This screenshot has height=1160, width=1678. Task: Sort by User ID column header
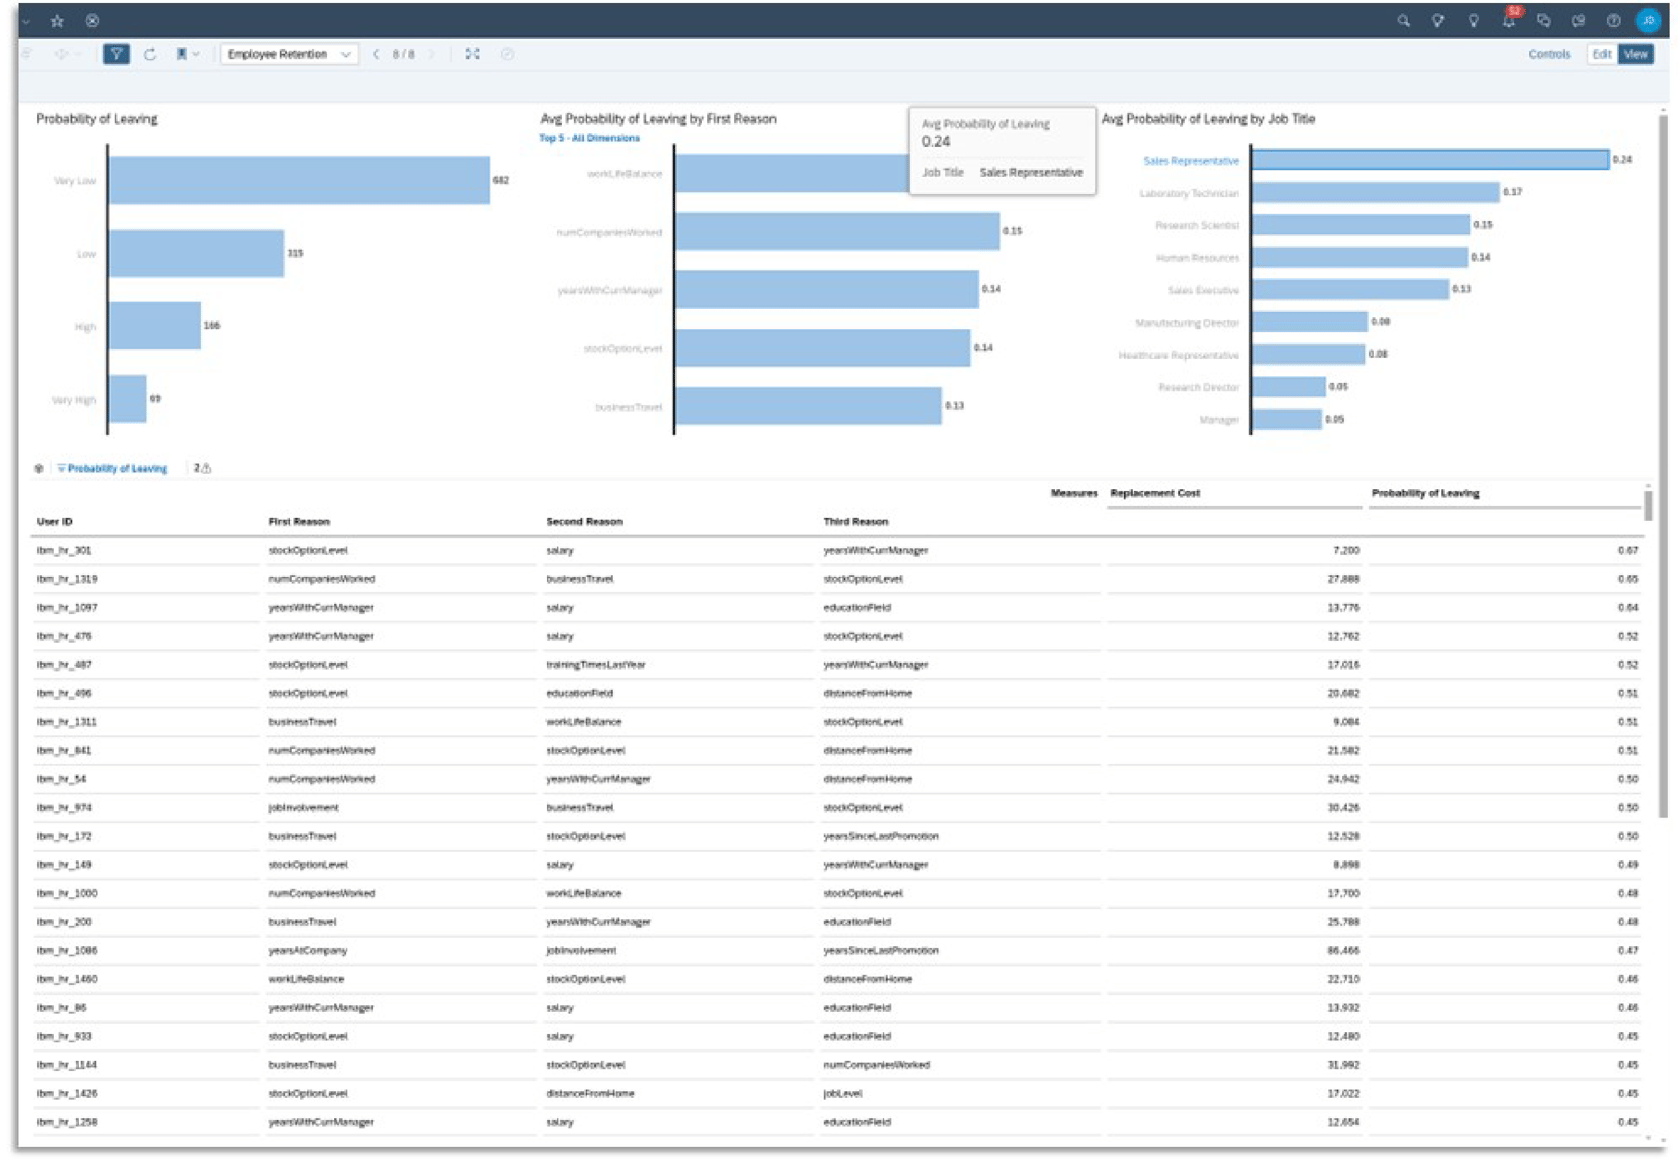pos(55,521)
